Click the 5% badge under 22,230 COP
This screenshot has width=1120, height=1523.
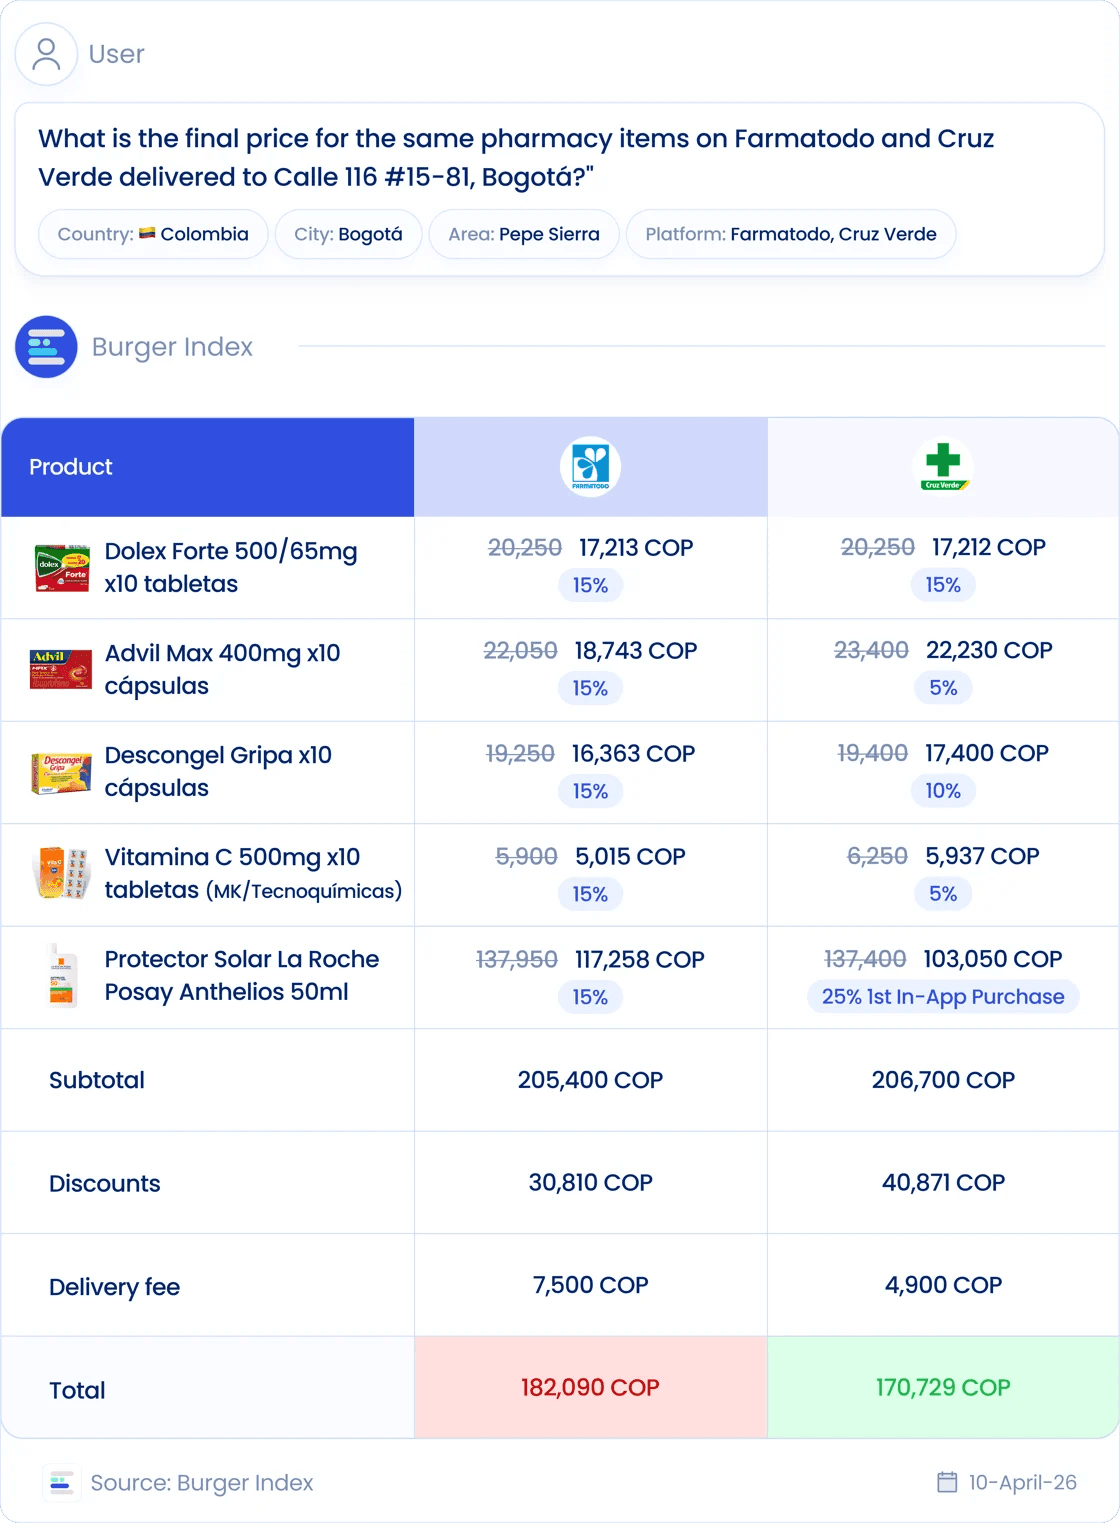click(x=943, y=688)
